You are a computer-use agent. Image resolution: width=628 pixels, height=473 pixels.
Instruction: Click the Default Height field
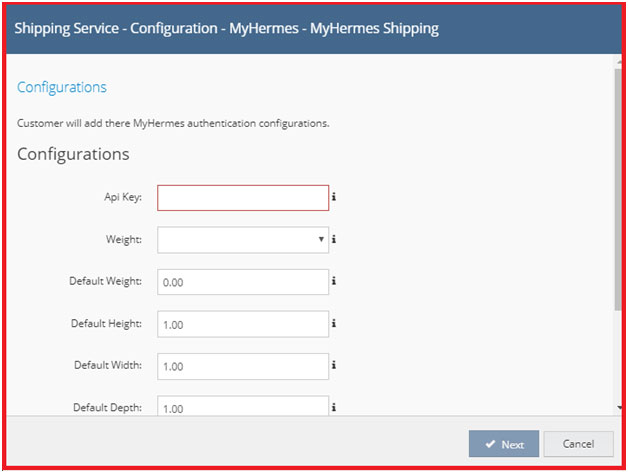coord(243,324)
